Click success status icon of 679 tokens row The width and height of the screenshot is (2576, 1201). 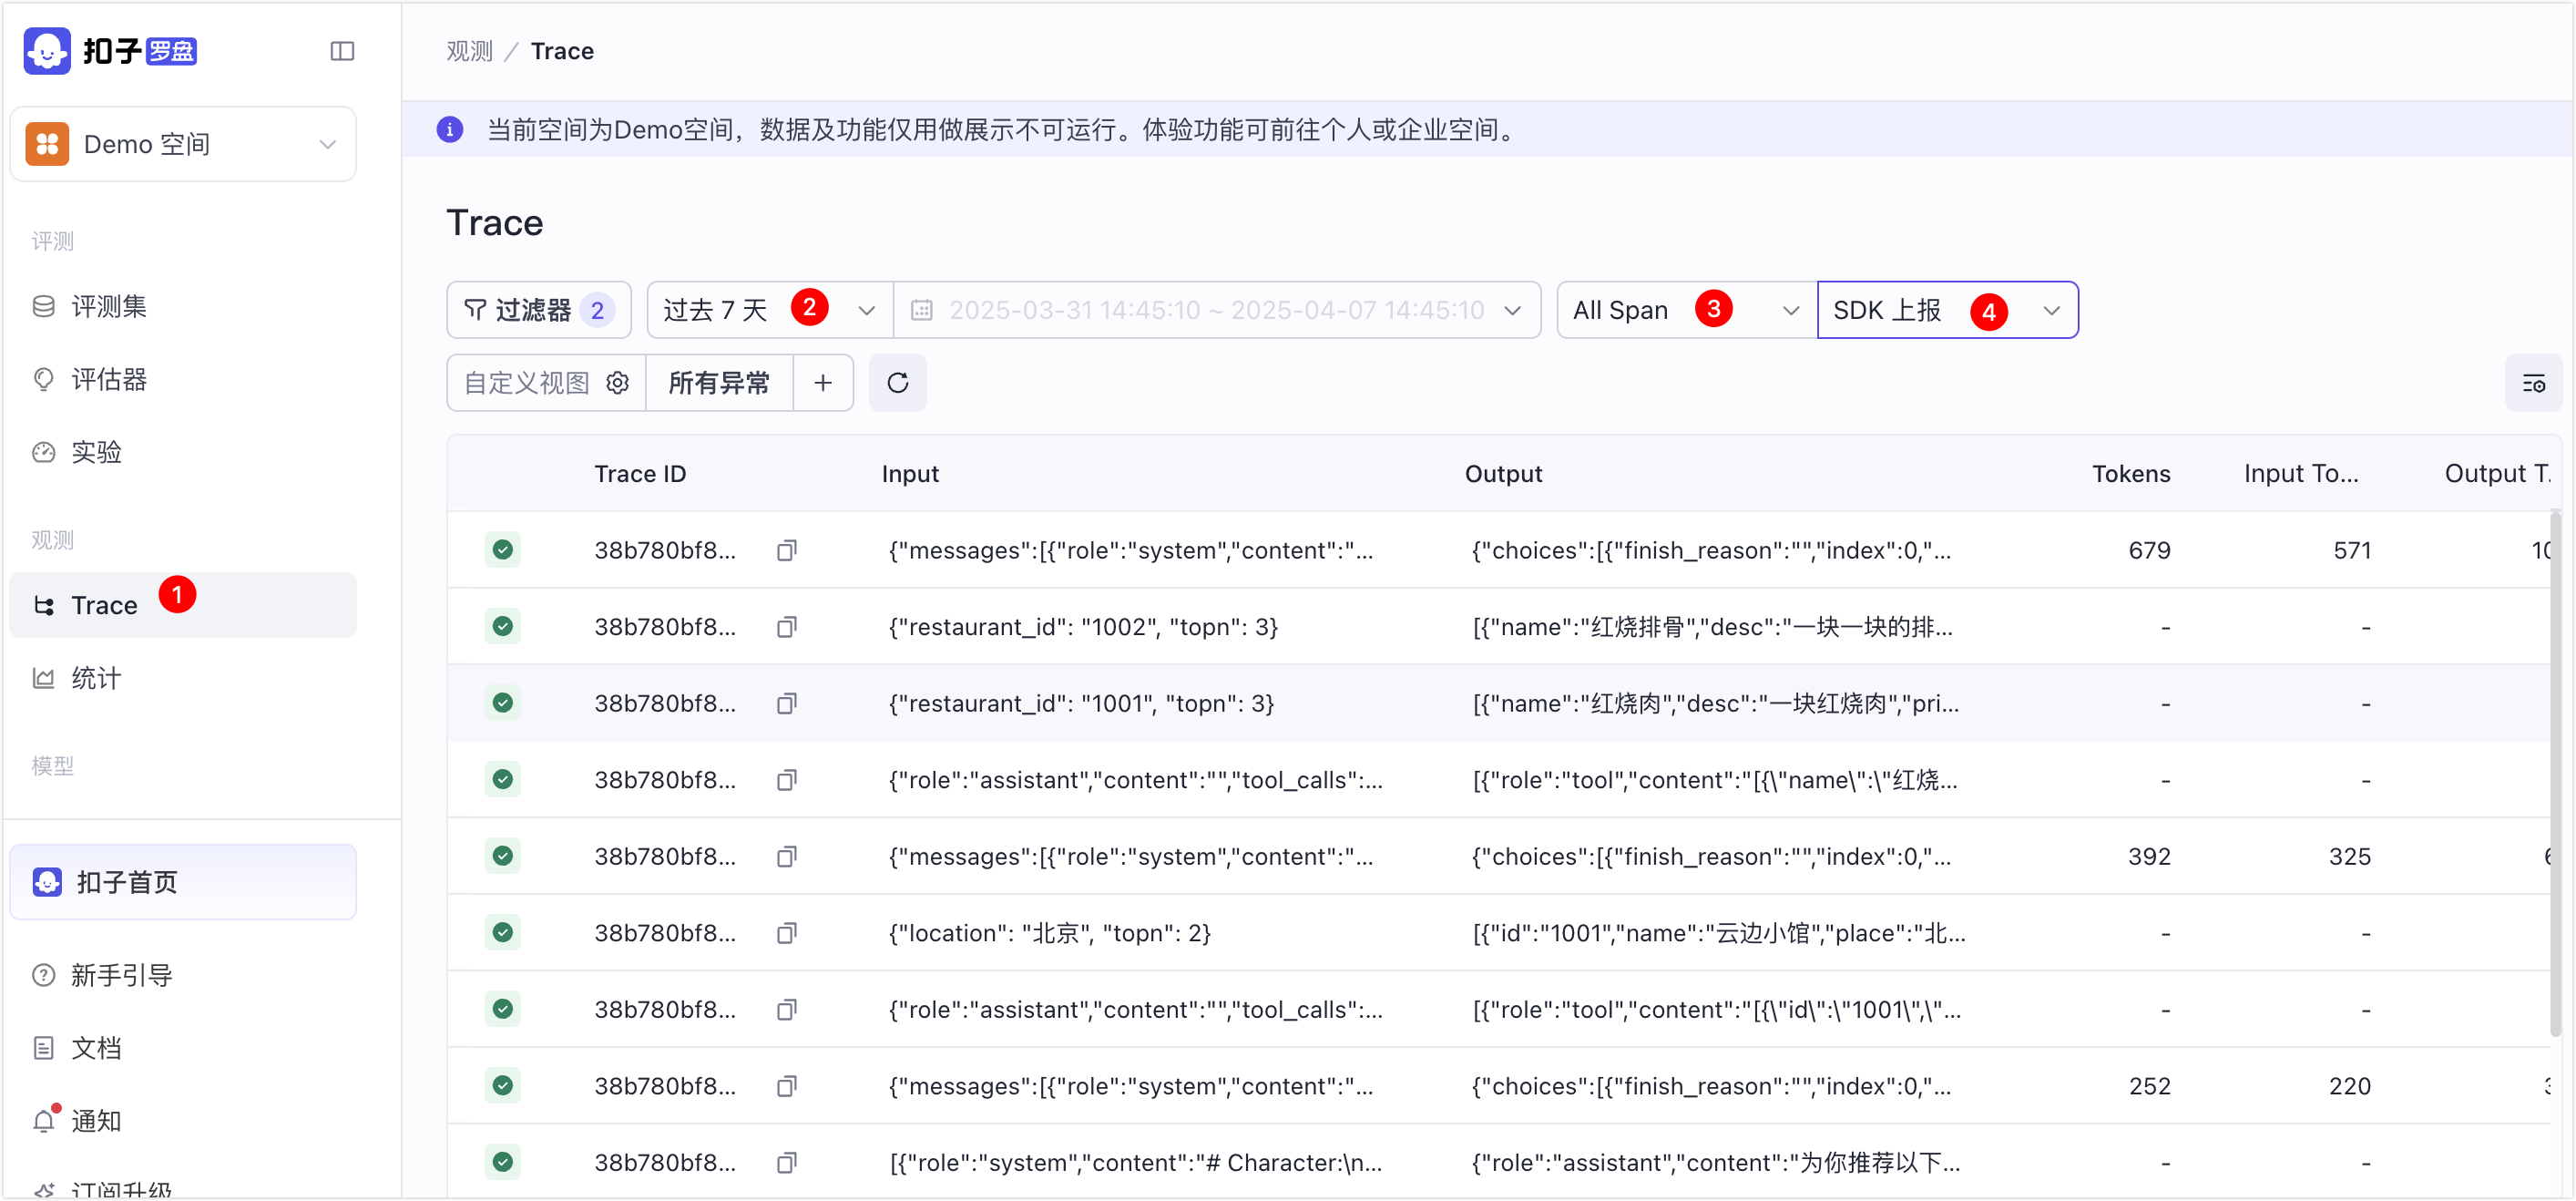click(503, 550)
